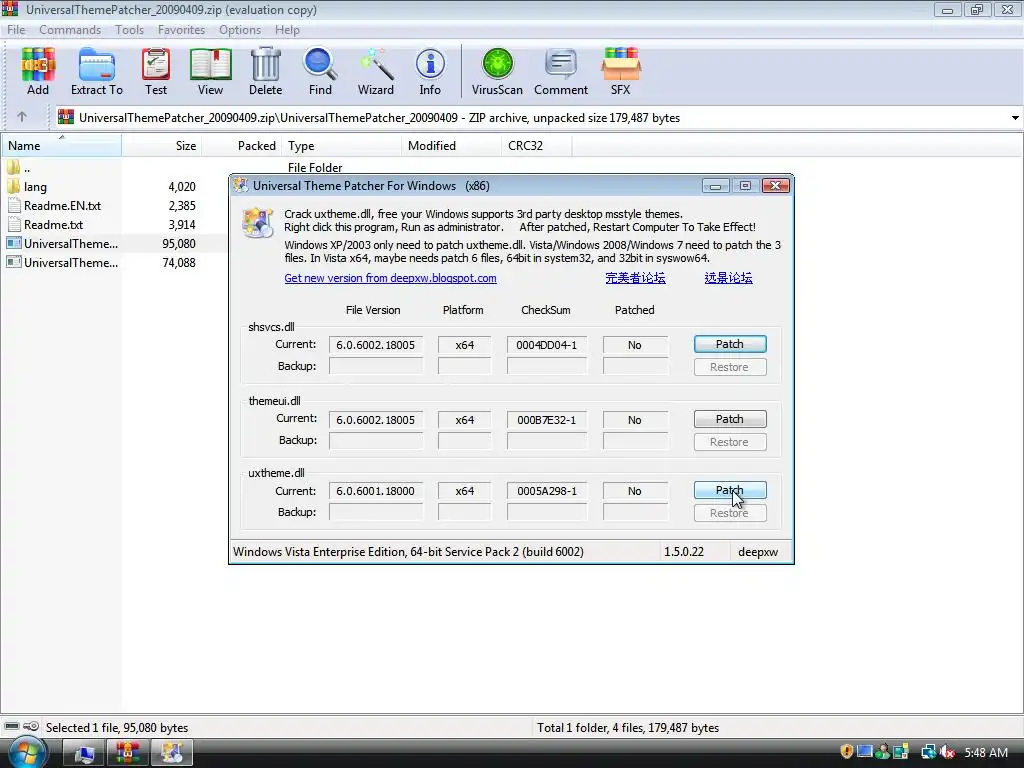
Task: Open the first Chinese forum link
Action: click(635, 278)
